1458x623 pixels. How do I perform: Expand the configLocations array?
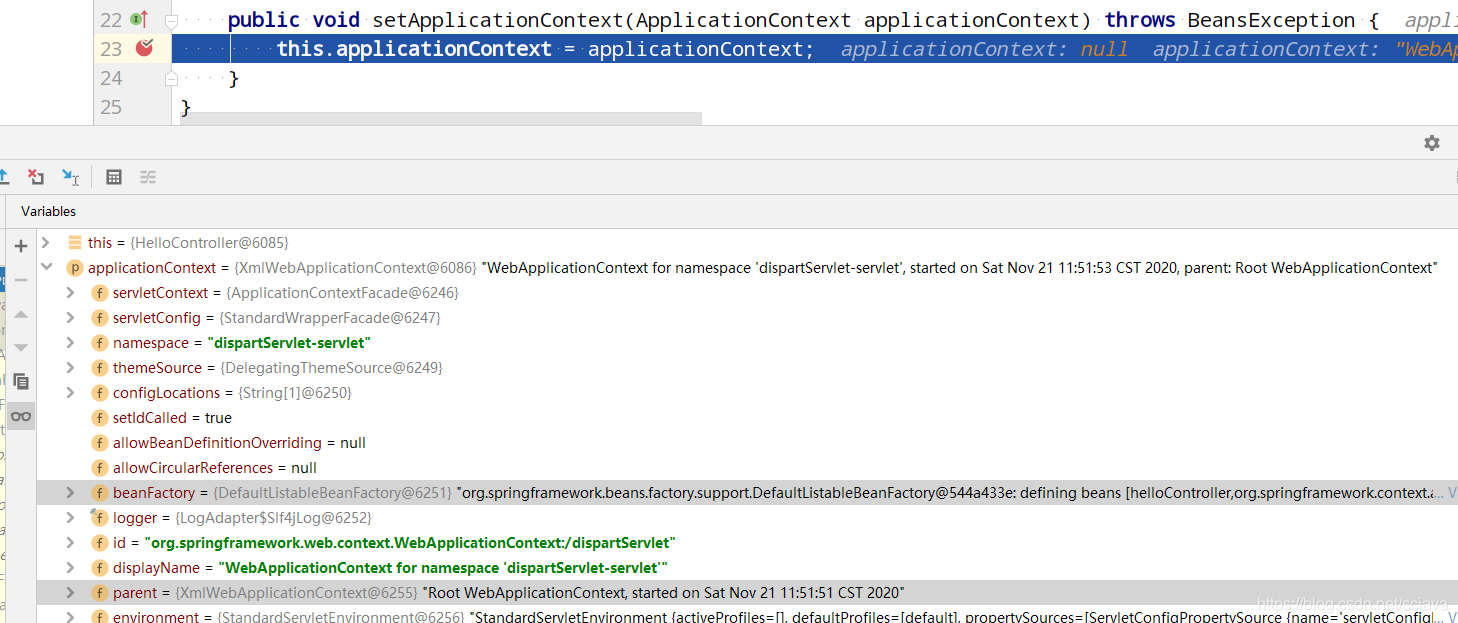point(70,393)
